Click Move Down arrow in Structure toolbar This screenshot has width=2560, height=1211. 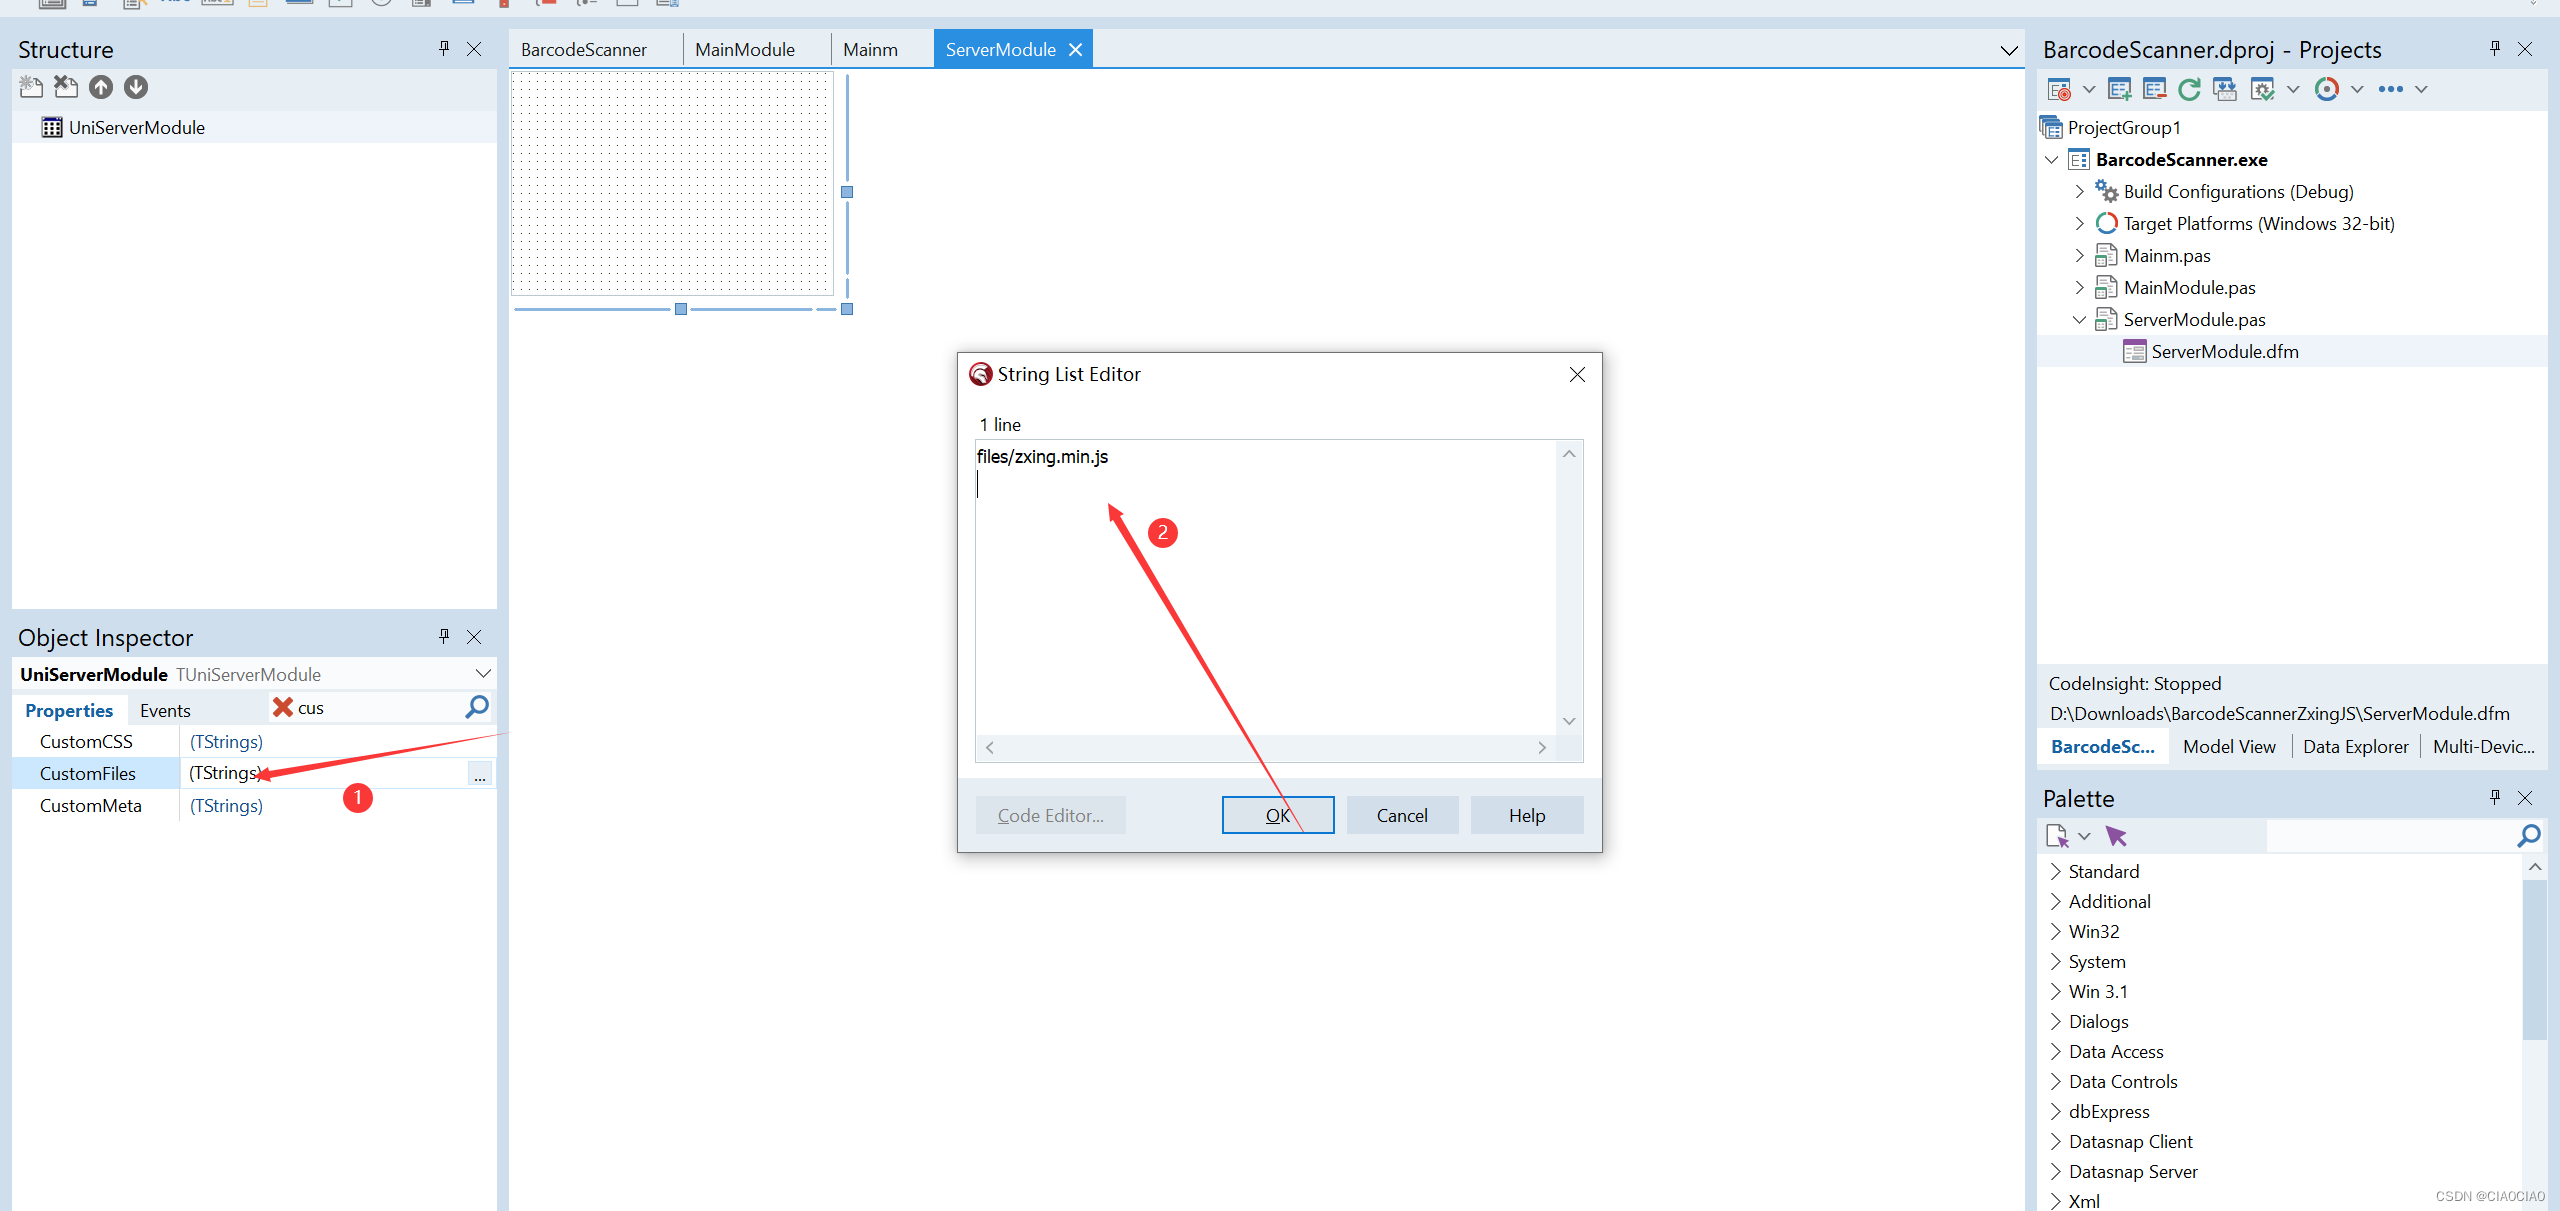click(x=136, y=87)
